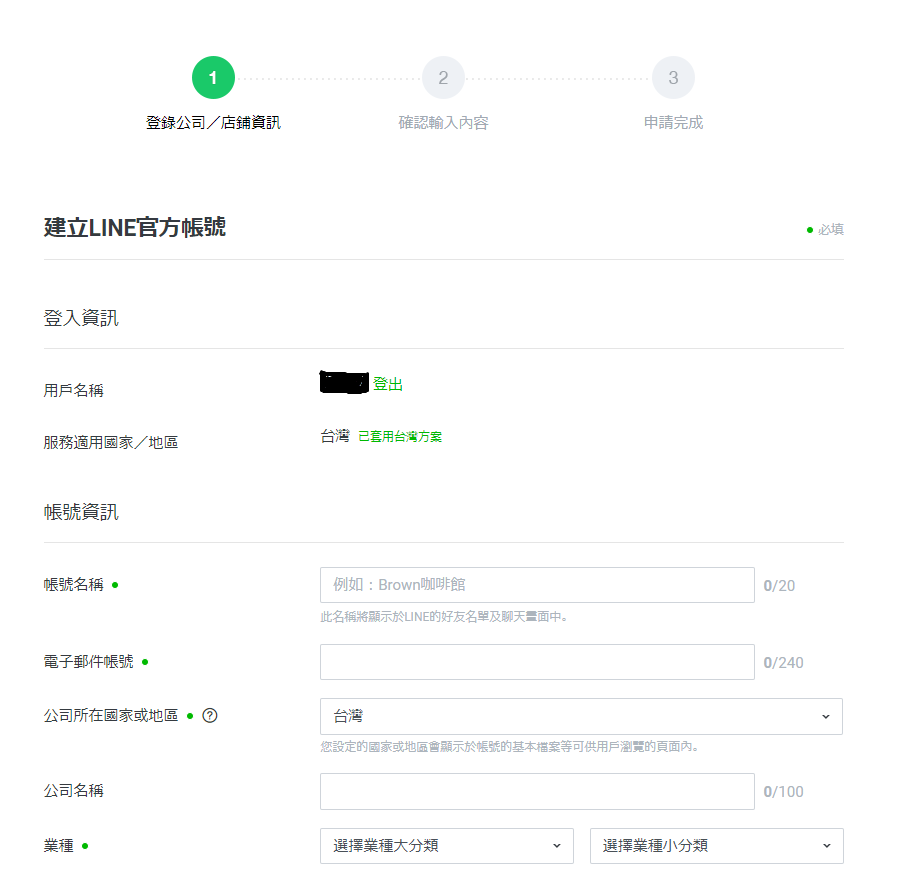Click the 公司名稱 field label

[73, 790]
